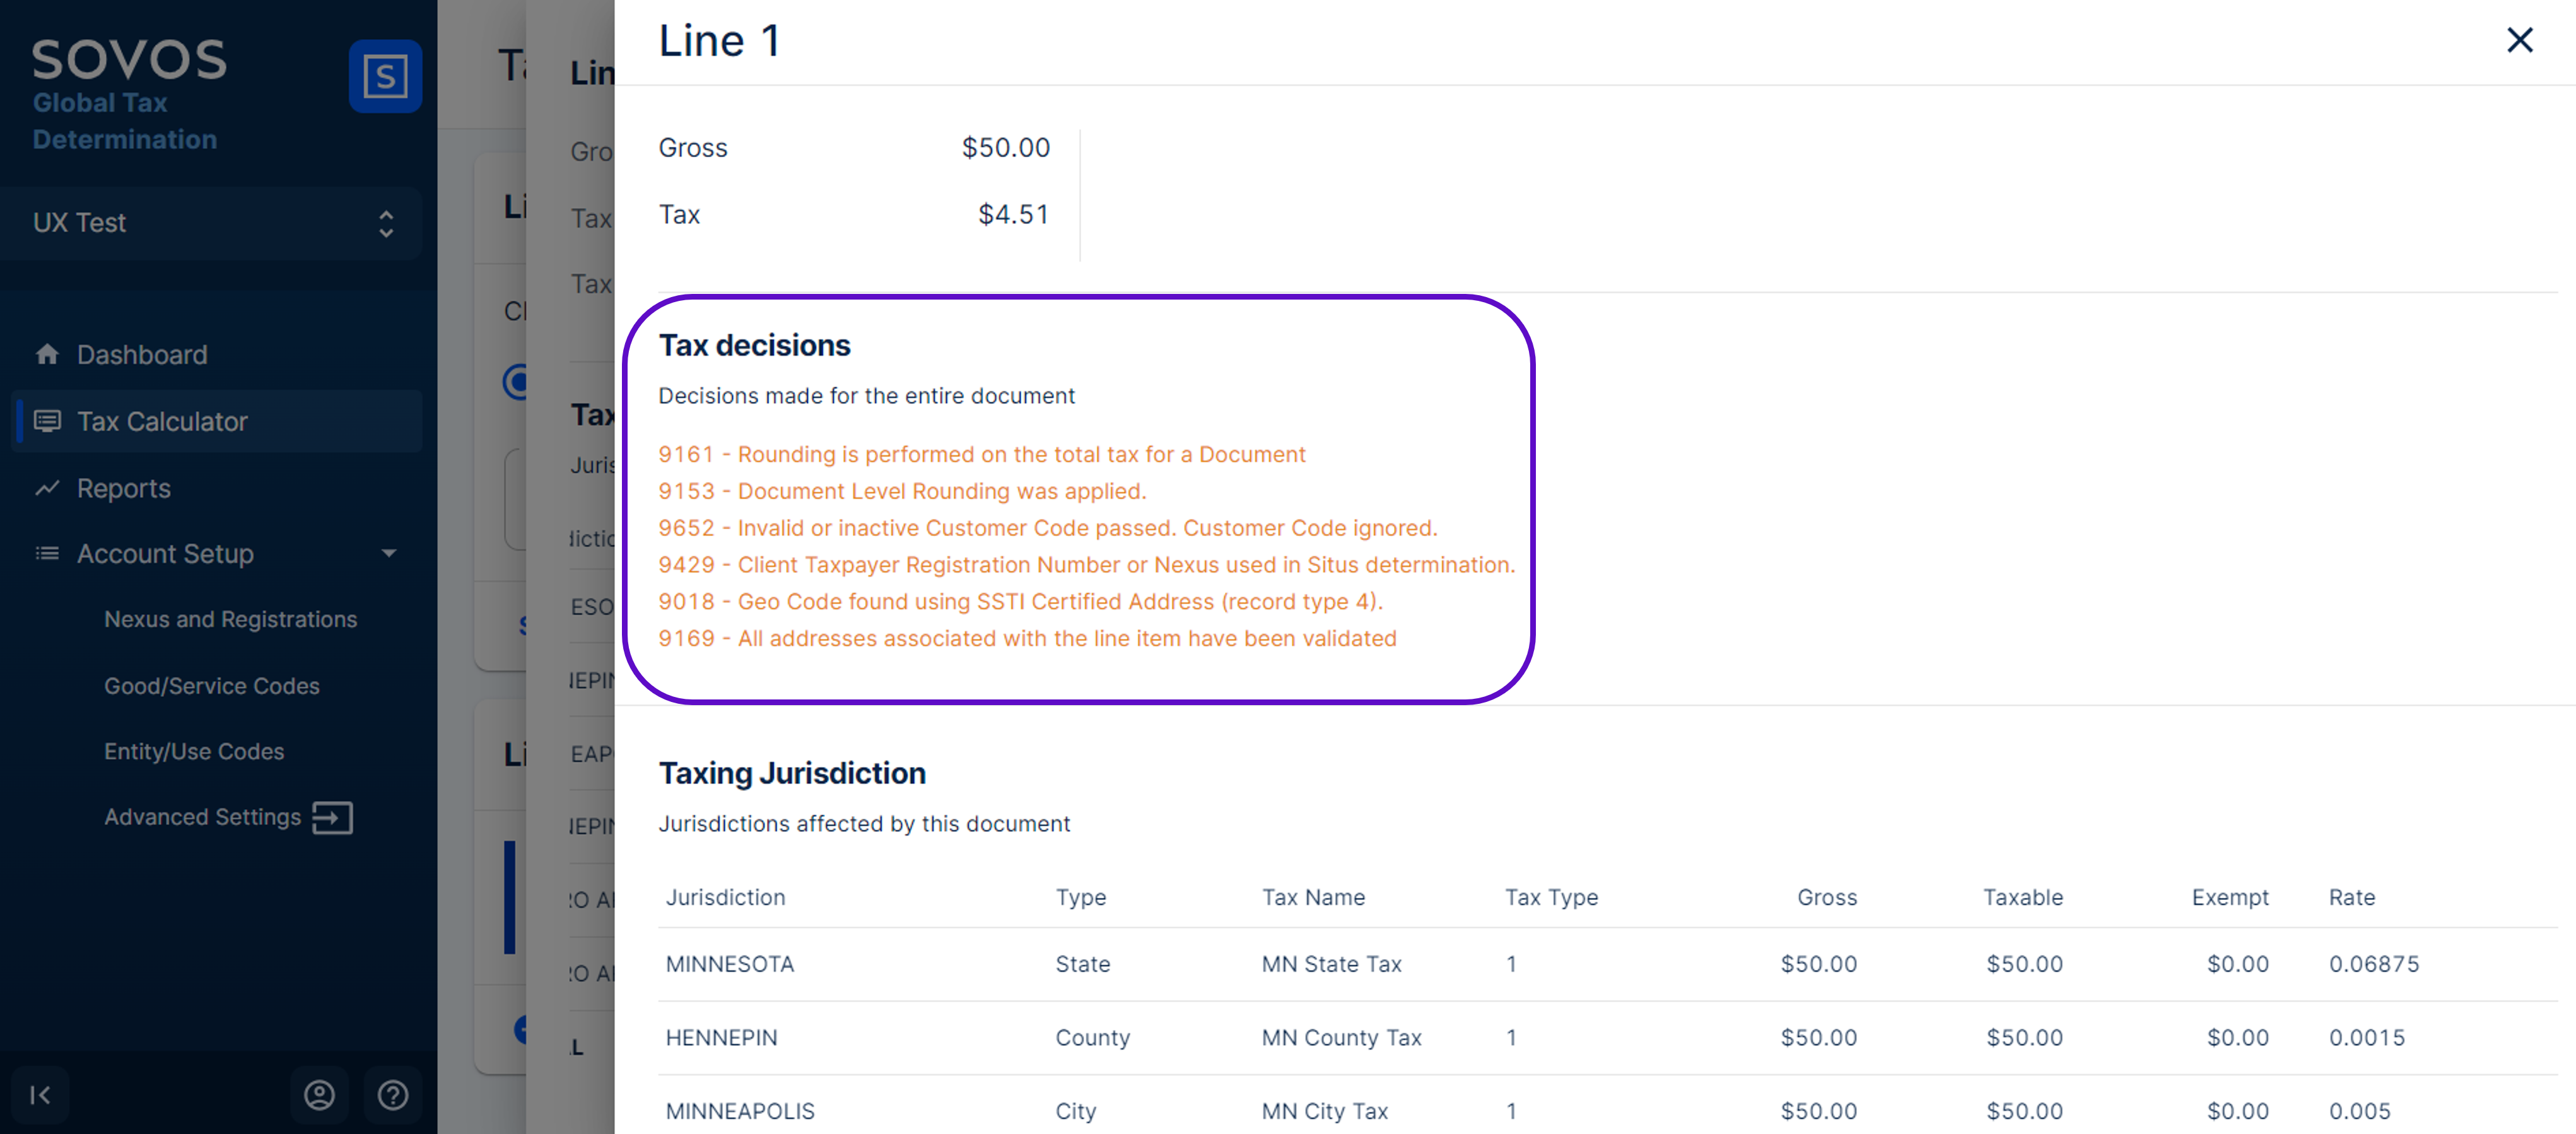Click the Account Setup list icon

[47, 553]
